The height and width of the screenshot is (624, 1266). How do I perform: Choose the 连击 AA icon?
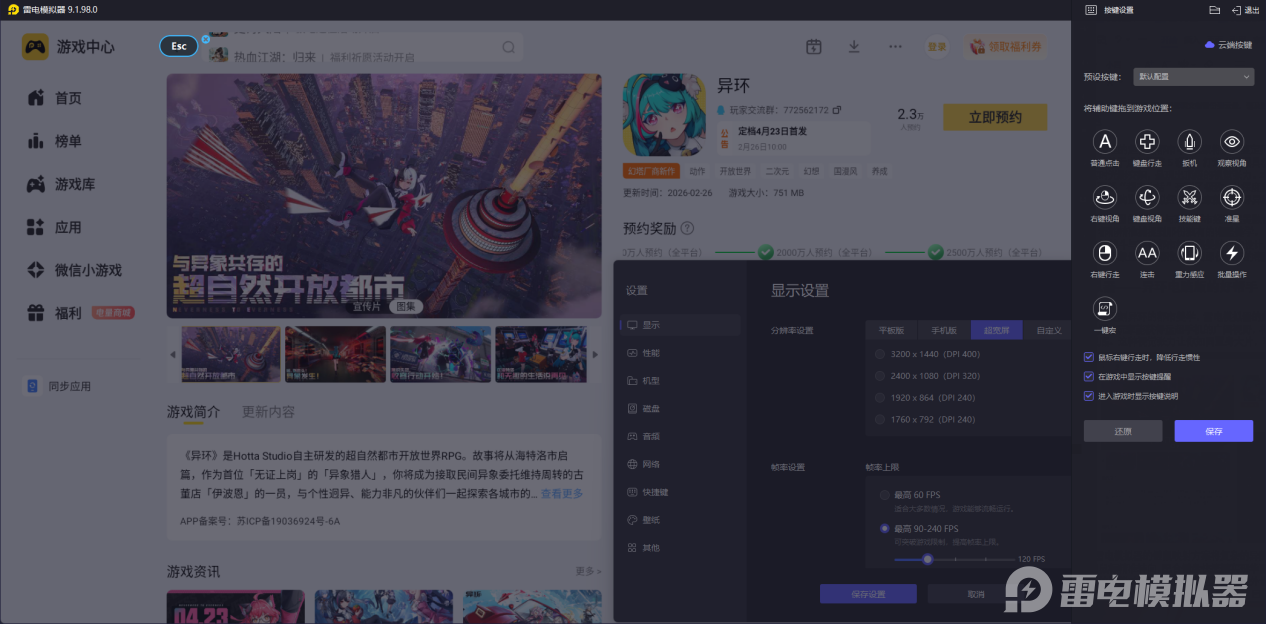point(1147,253)
